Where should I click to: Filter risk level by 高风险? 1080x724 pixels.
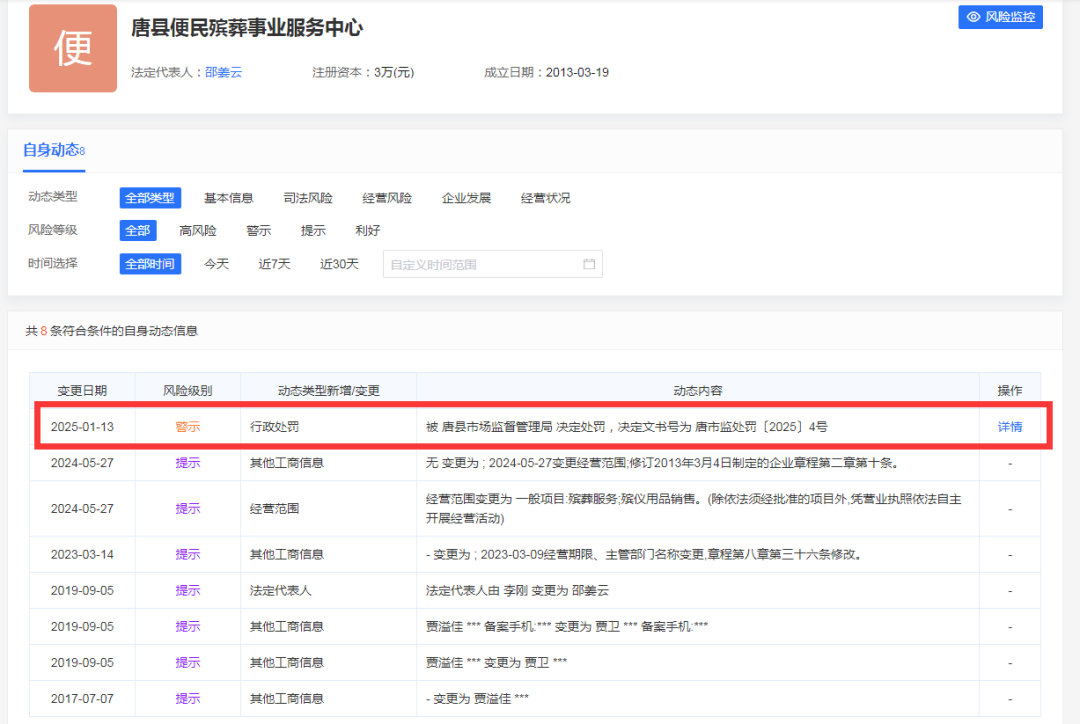pos(197,231)
